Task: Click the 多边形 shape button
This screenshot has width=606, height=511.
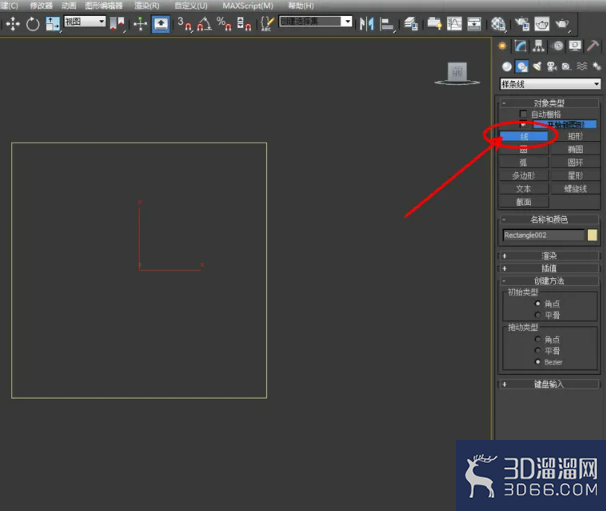Action: click(x=524, y=175)
